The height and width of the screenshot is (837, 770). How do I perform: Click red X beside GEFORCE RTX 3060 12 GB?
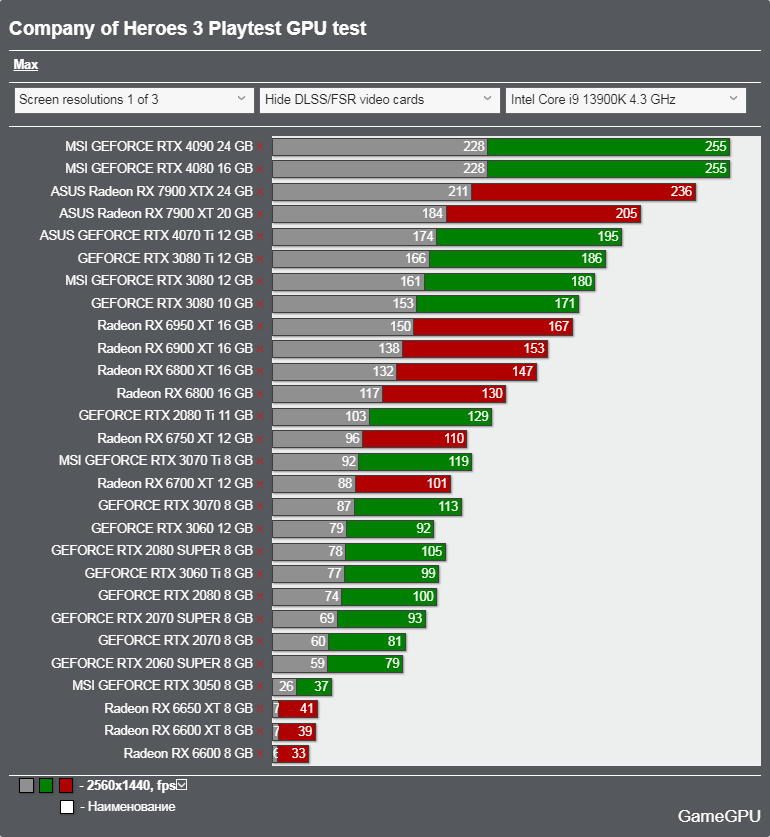pyautogui.click(x=260, y=529)
